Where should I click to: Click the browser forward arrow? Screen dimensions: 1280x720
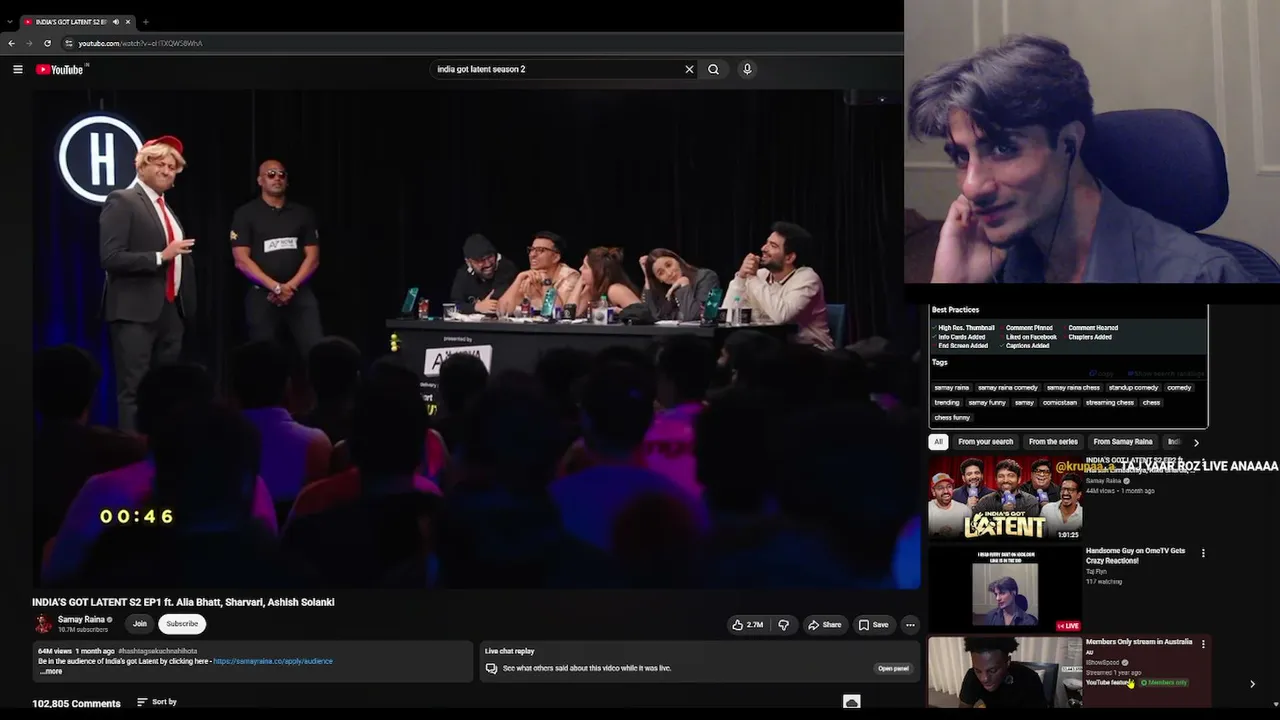tap(29, 43)
